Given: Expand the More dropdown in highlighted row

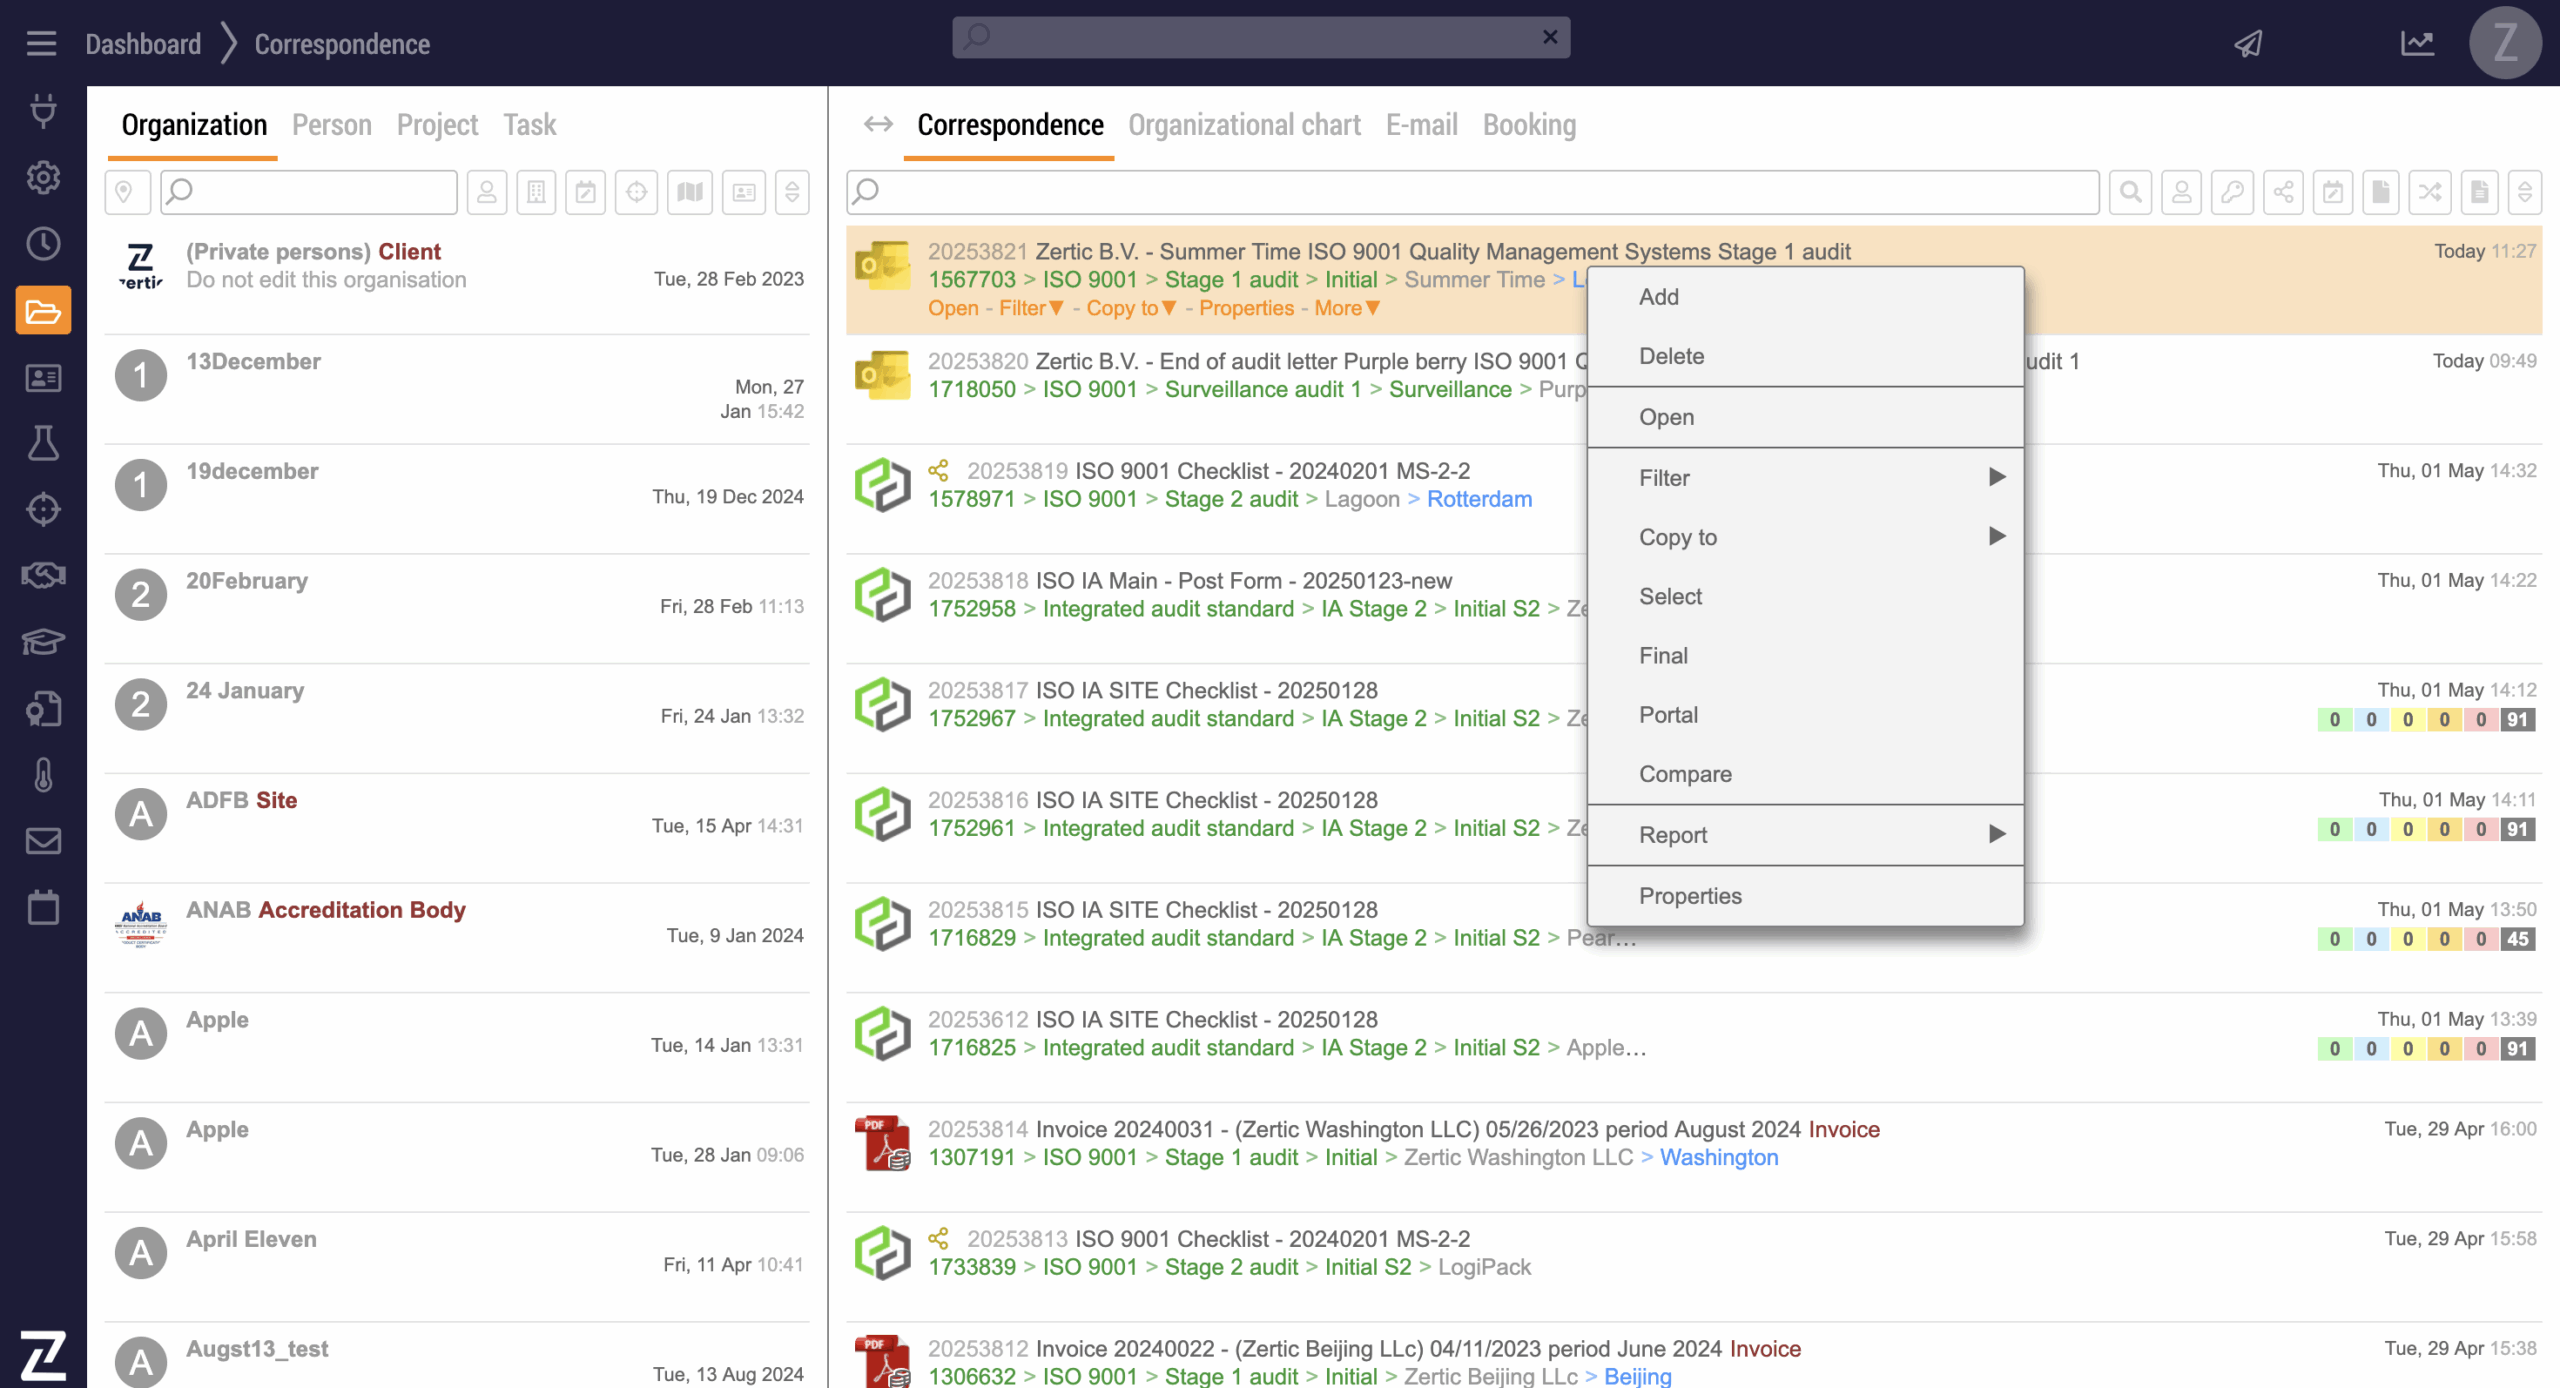Looking at the screenshot, I should [1346, 308].
